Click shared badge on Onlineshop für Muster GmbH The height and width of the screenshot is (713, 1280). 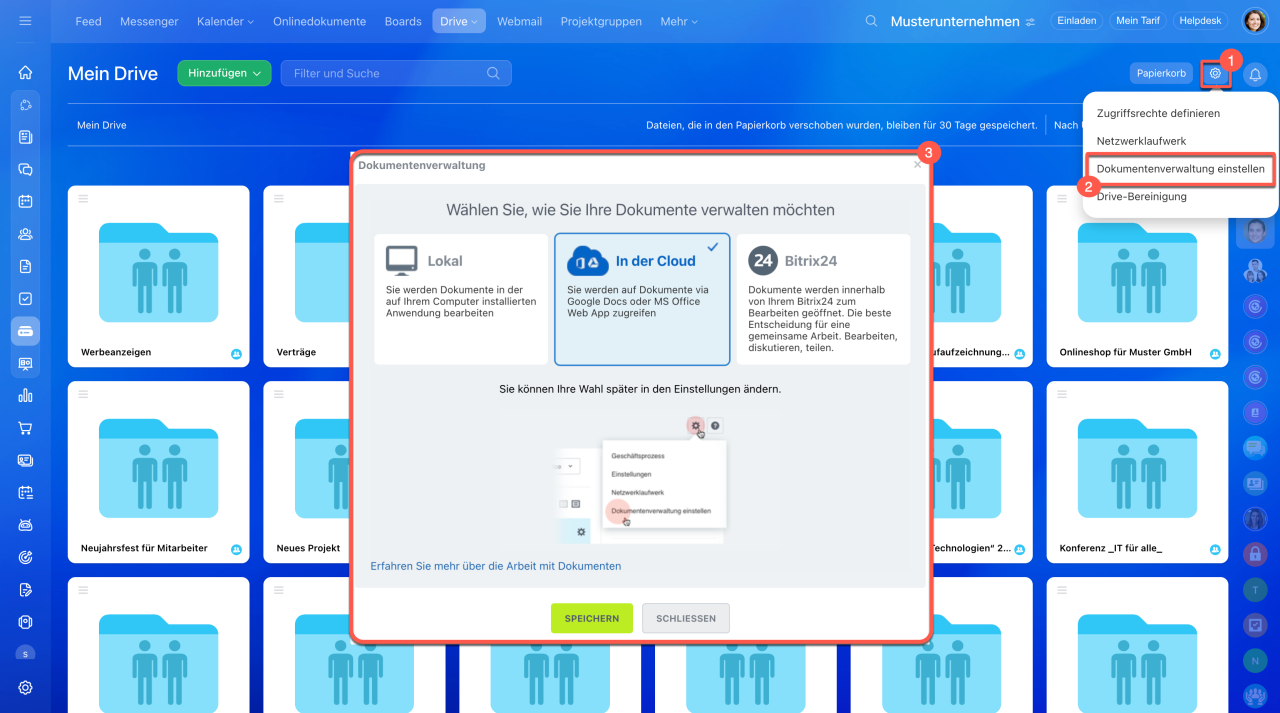coord(1215,353)
